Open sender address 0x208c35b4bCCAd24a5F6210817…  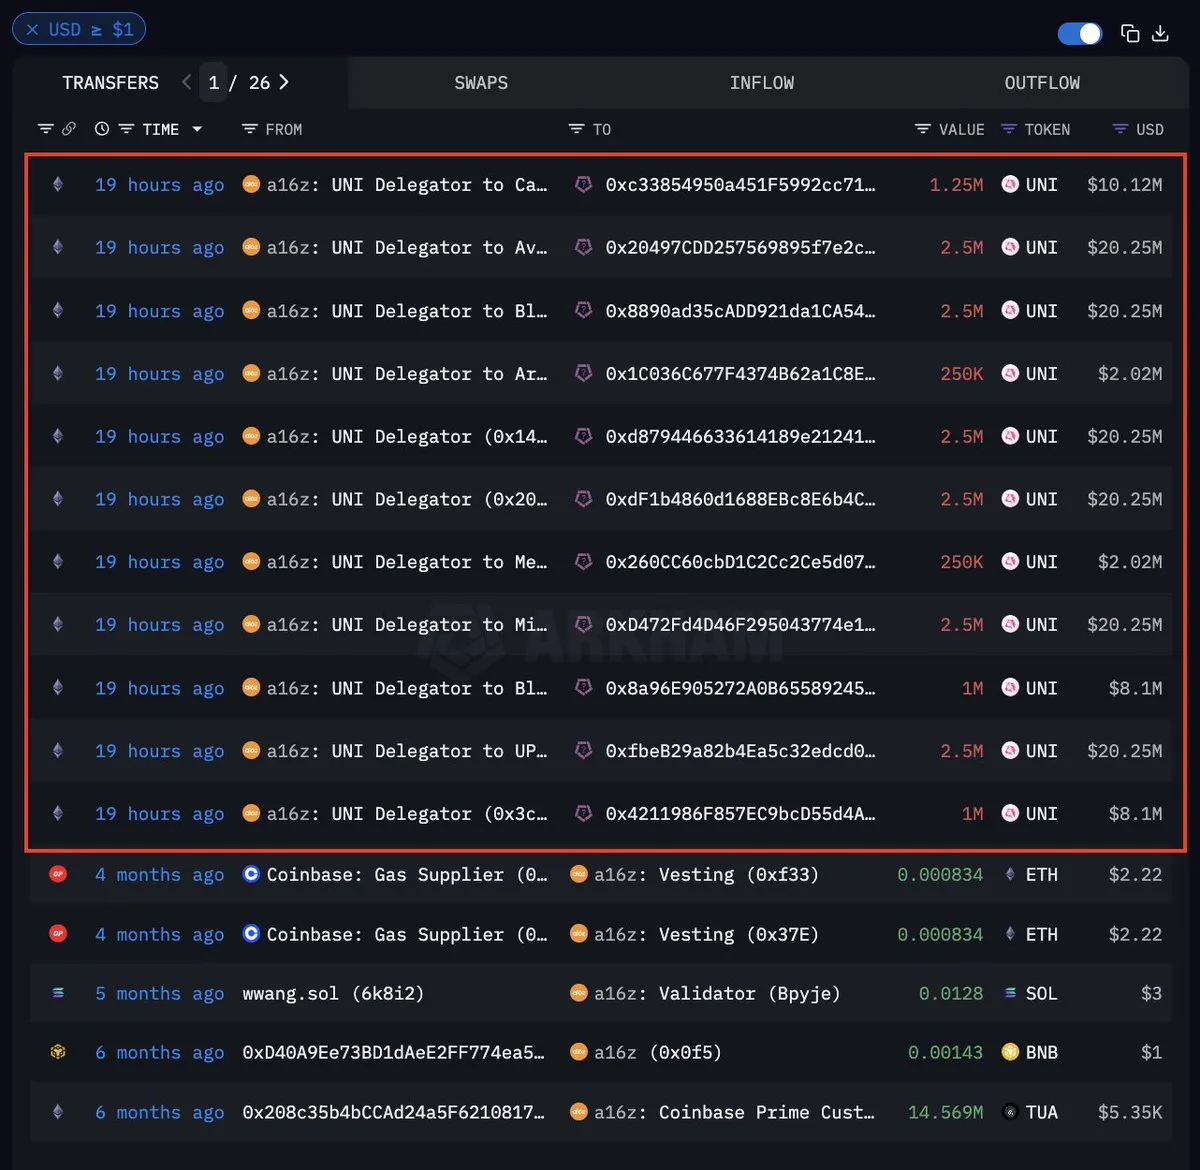(x=393, y=1112)
